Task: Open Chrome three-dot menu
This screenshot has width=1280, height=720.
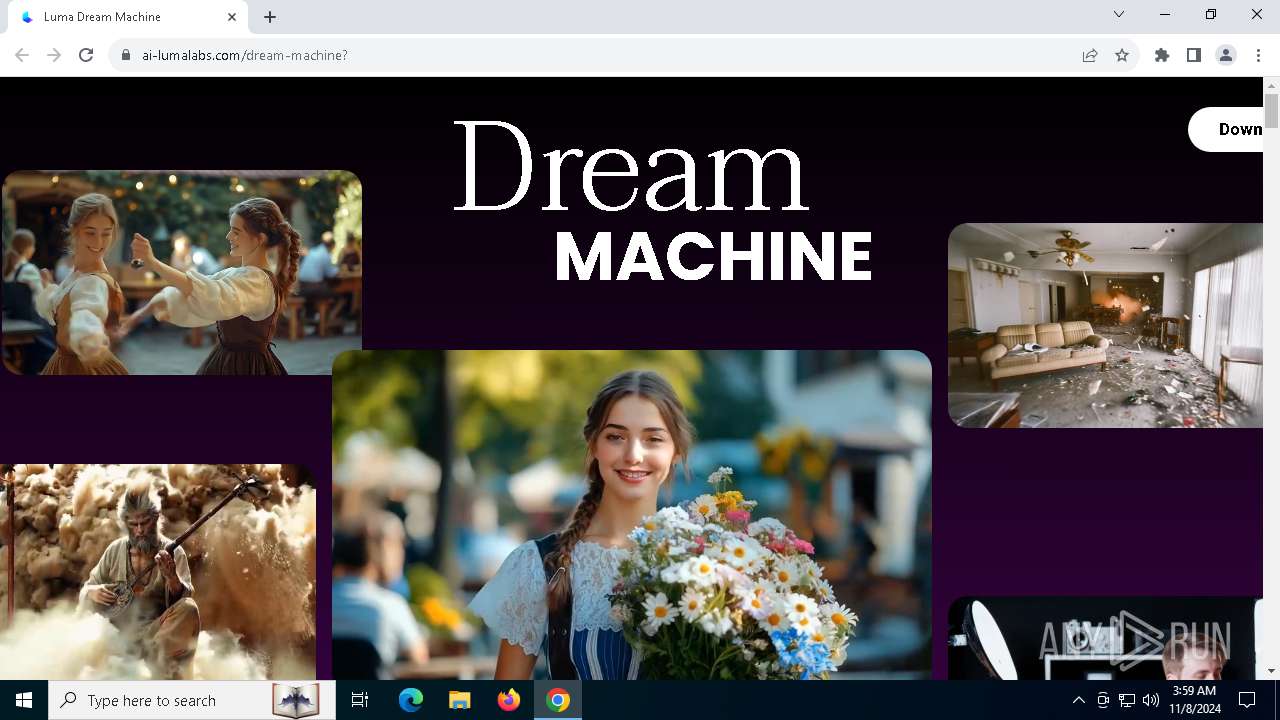Action: click(x=1258, y=55)
